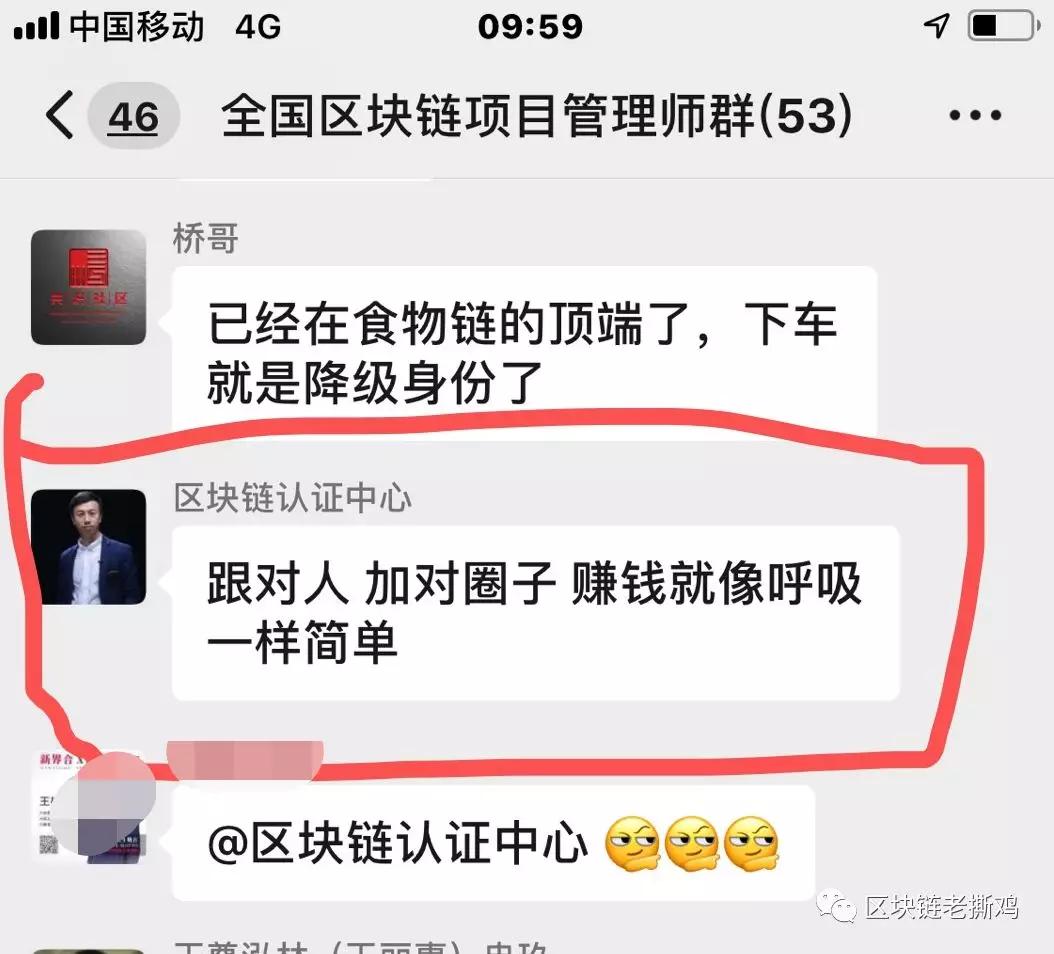Tap the 09:59 clock in status bar
Screen dimensions: 1054x954
pyautogui.click(x=530, y=27)
